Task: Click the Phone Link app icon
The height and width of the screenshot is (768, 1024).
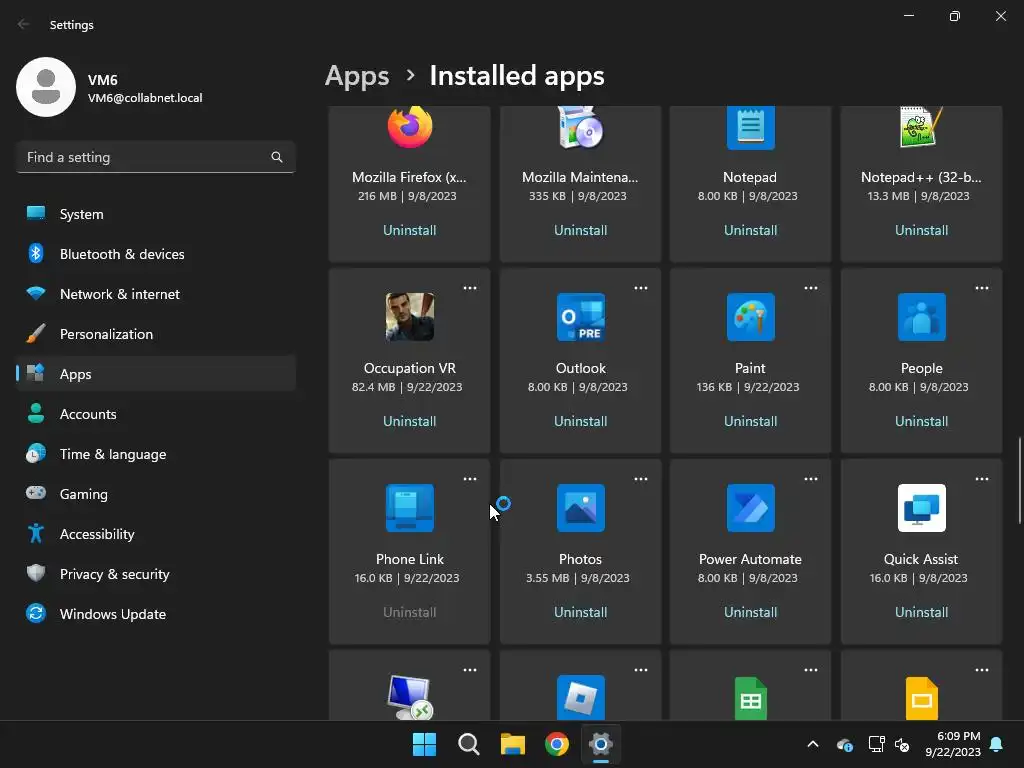Action: click(x=409, y=508)
